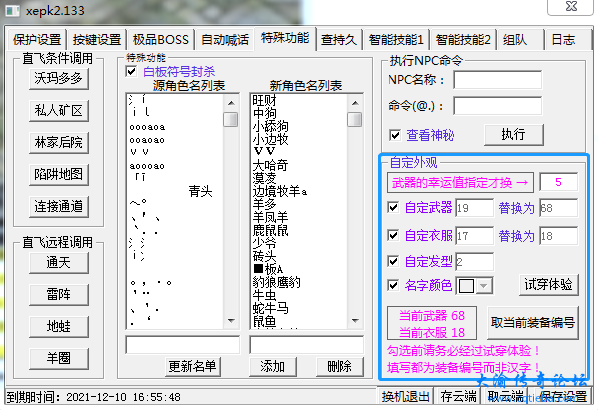
Task: Toggle the 自定武器 checkbox
Action: [393, 207]
